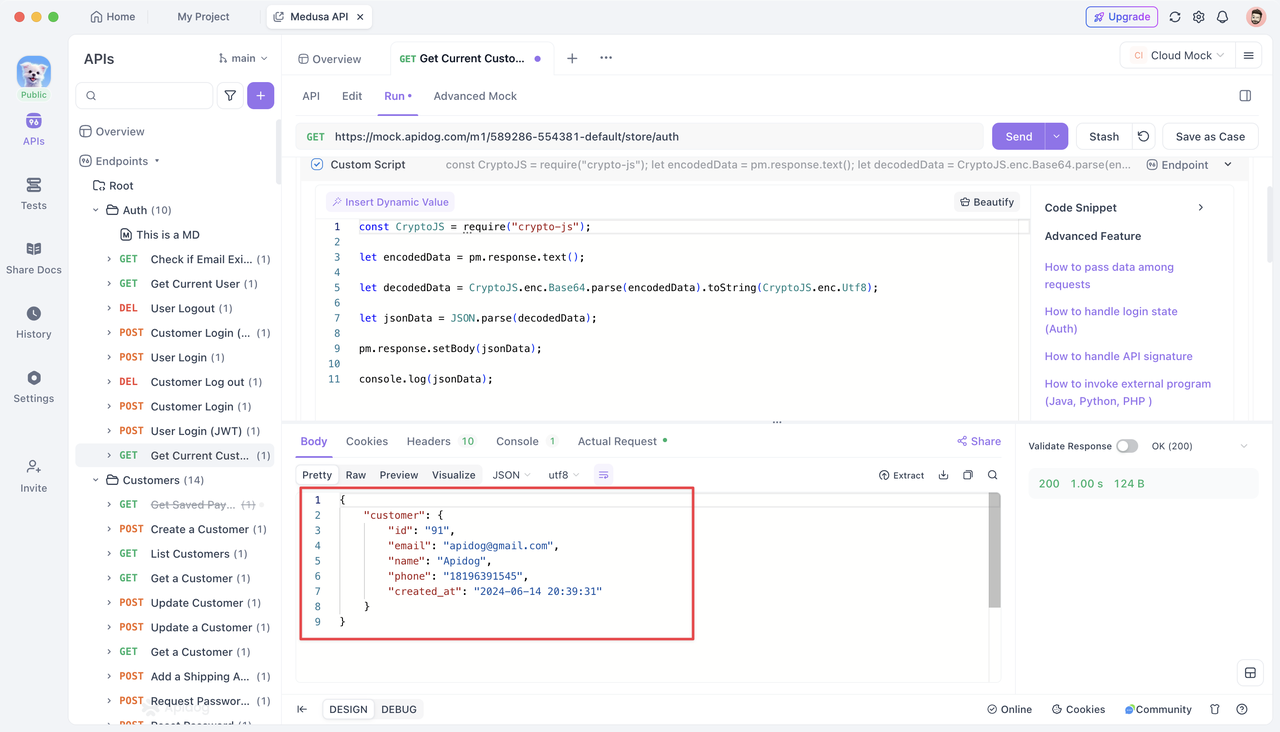Click the filter icon beside search
This screenshot has height=732, width=1280.
[x=231, y=96]
